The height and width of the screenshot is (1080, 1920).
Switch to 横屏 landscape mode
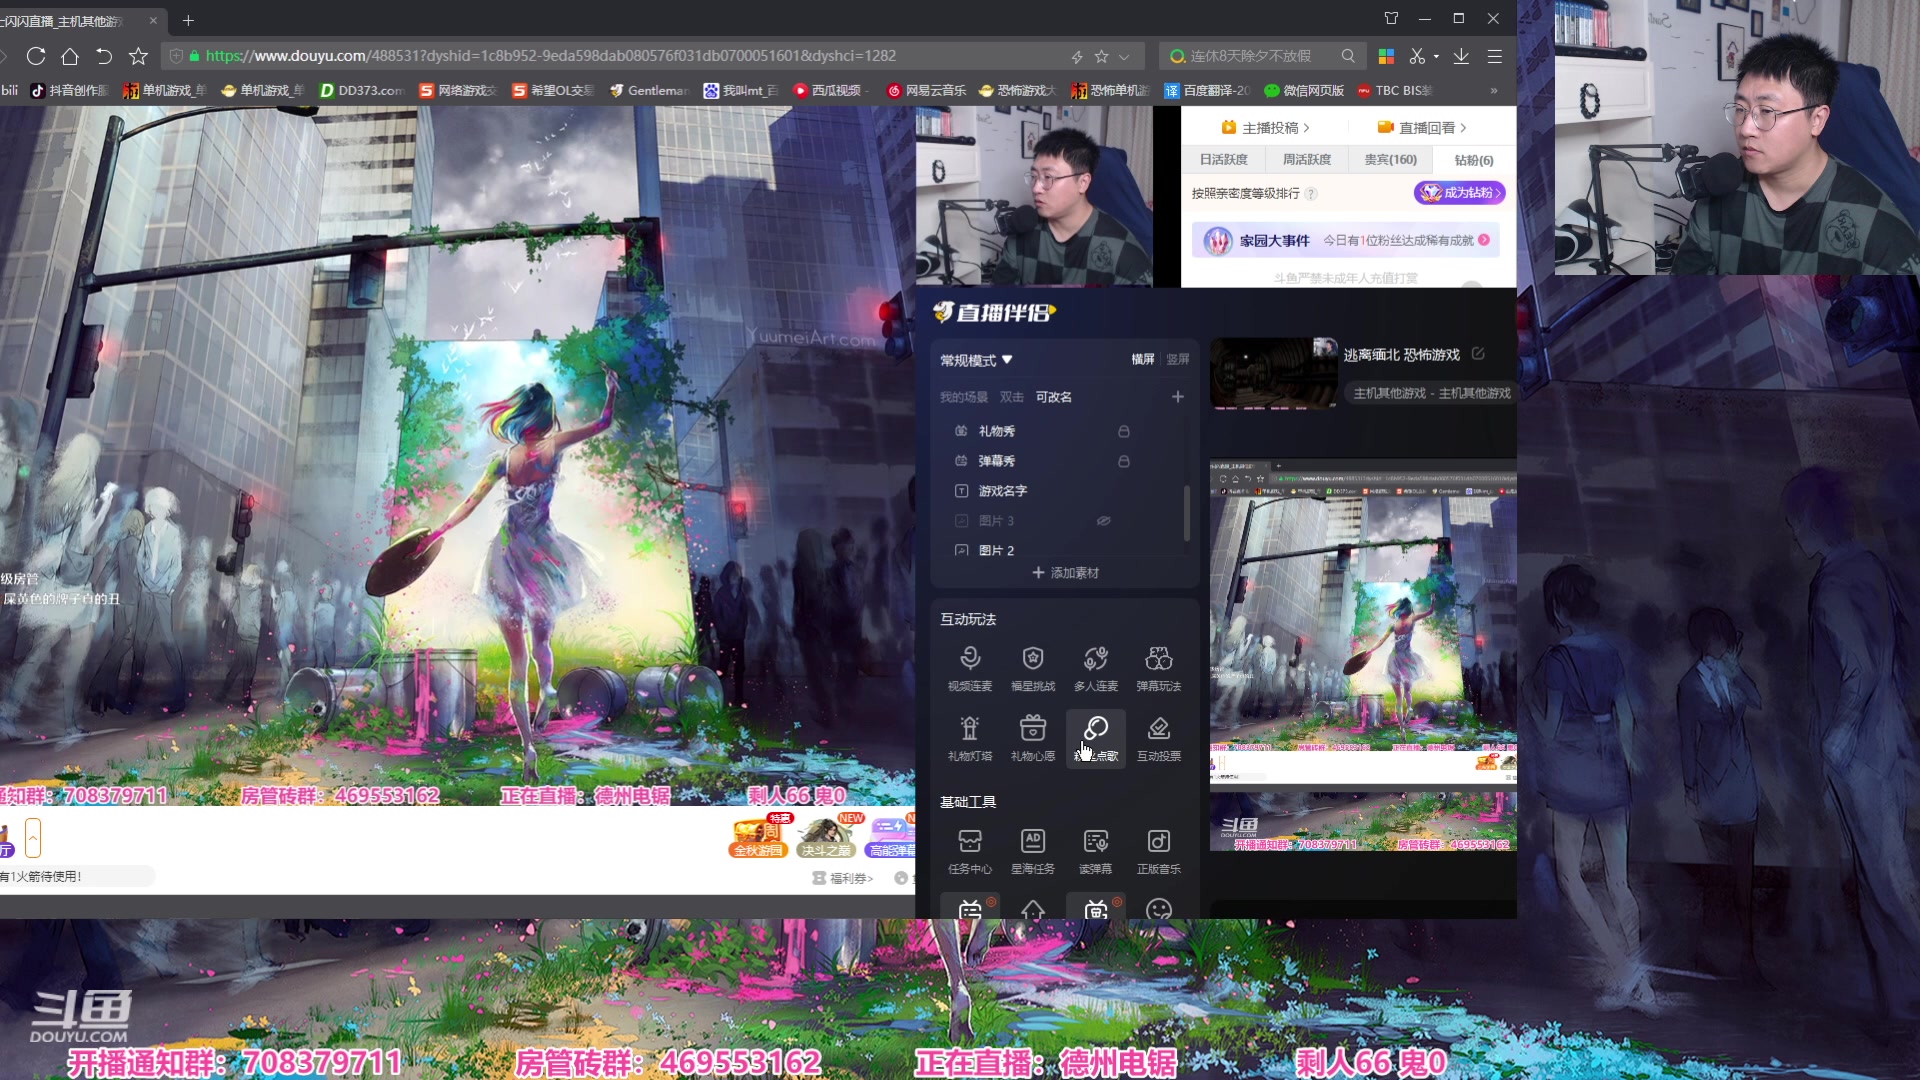click(x=1142, y=359)
